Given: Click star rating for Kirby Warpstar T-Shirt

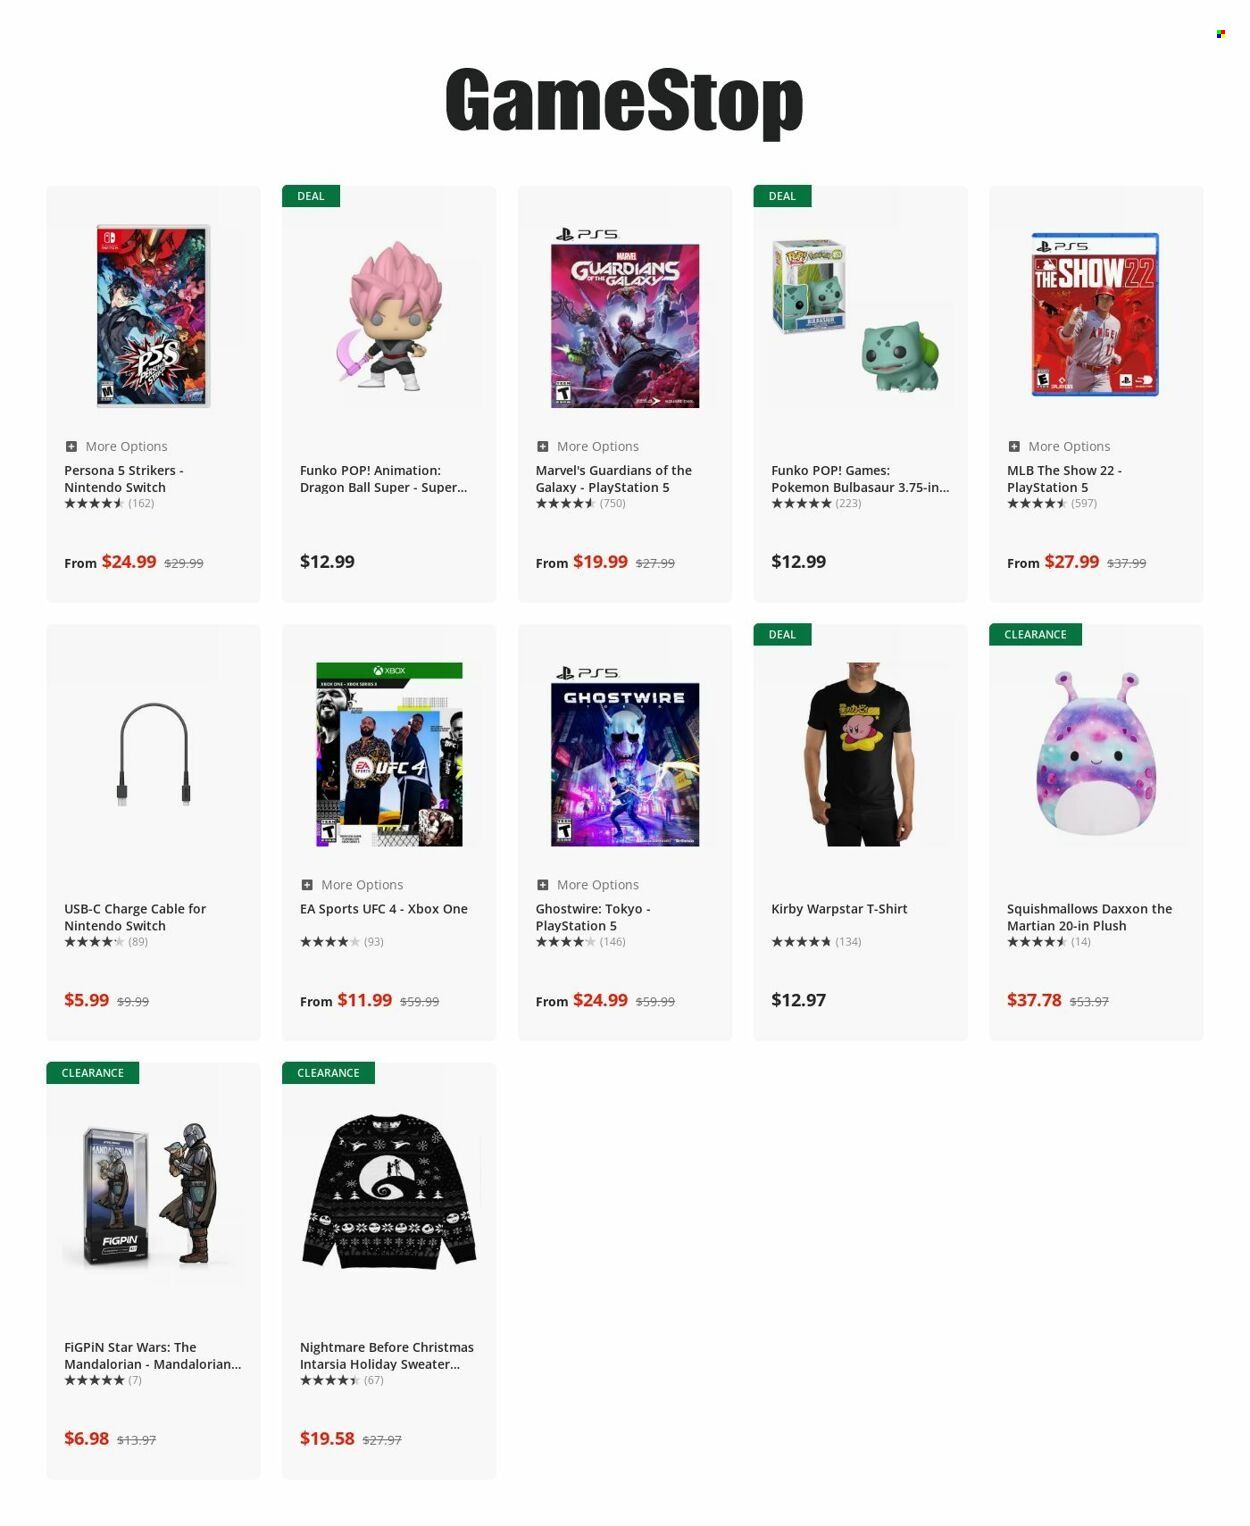Looking at the screenshot, I should click(x=801, y=942).
